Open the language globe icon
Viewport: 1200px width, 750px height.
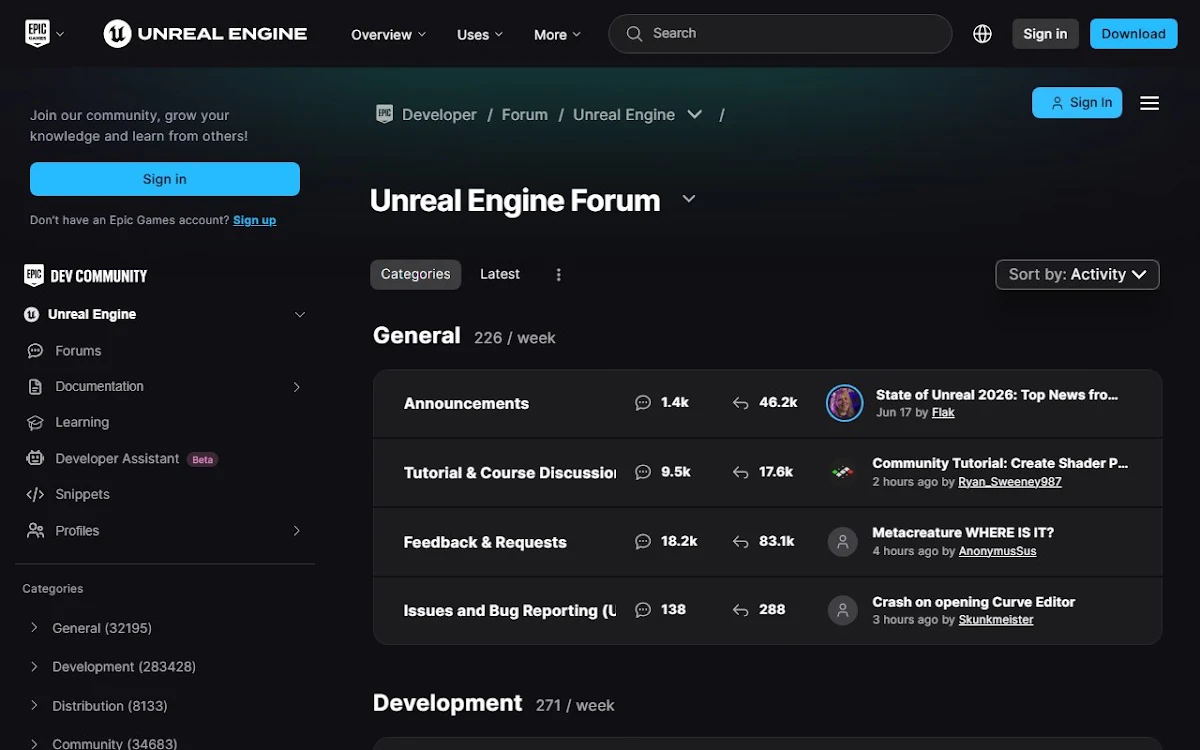point(982,34)
